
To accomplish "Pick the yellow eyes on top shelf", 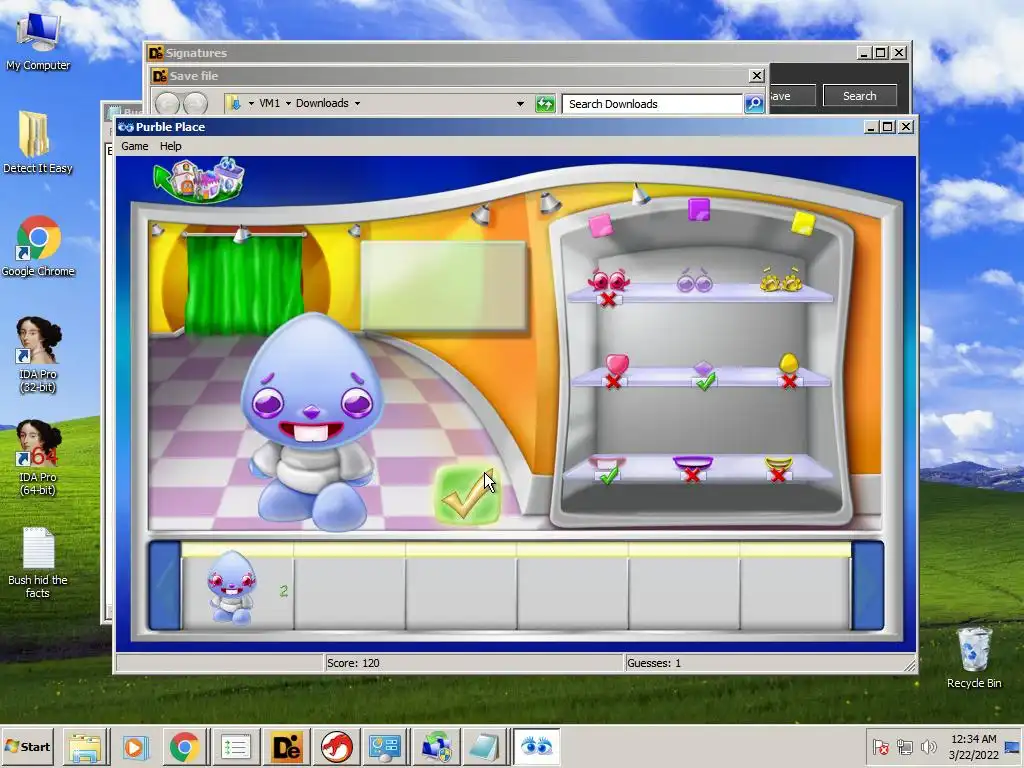I will 781,280.
